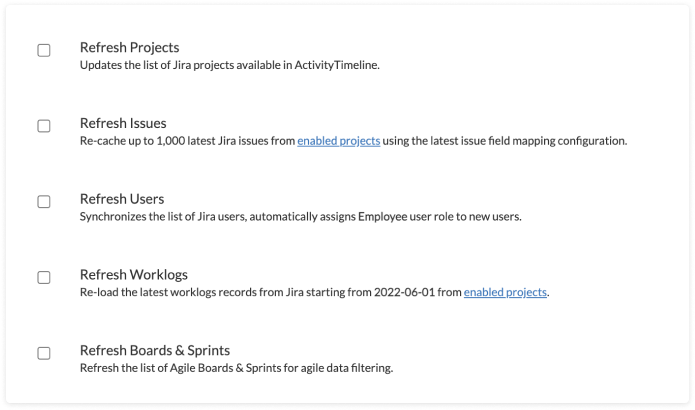Check the Refresh Worklogs option box
The height and width of the screenshot is (410, 695).
(44, 277)
